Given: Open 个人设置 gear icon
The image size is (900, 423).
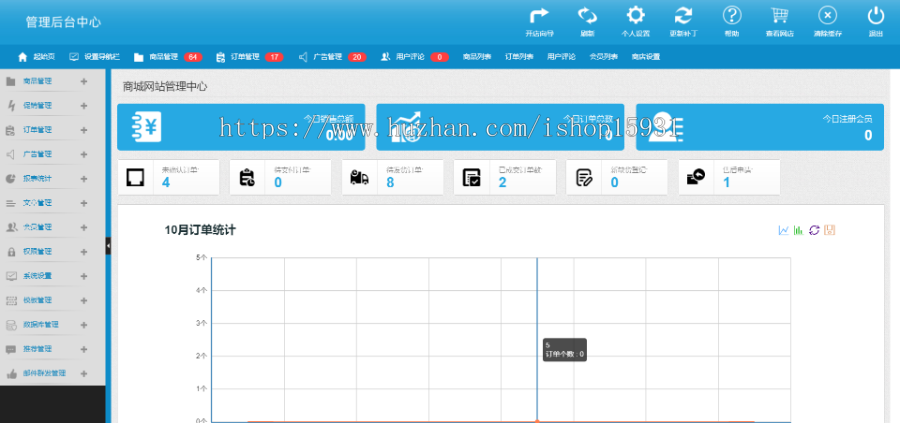Looking at the screenshot, I should (x=635, y=15).
